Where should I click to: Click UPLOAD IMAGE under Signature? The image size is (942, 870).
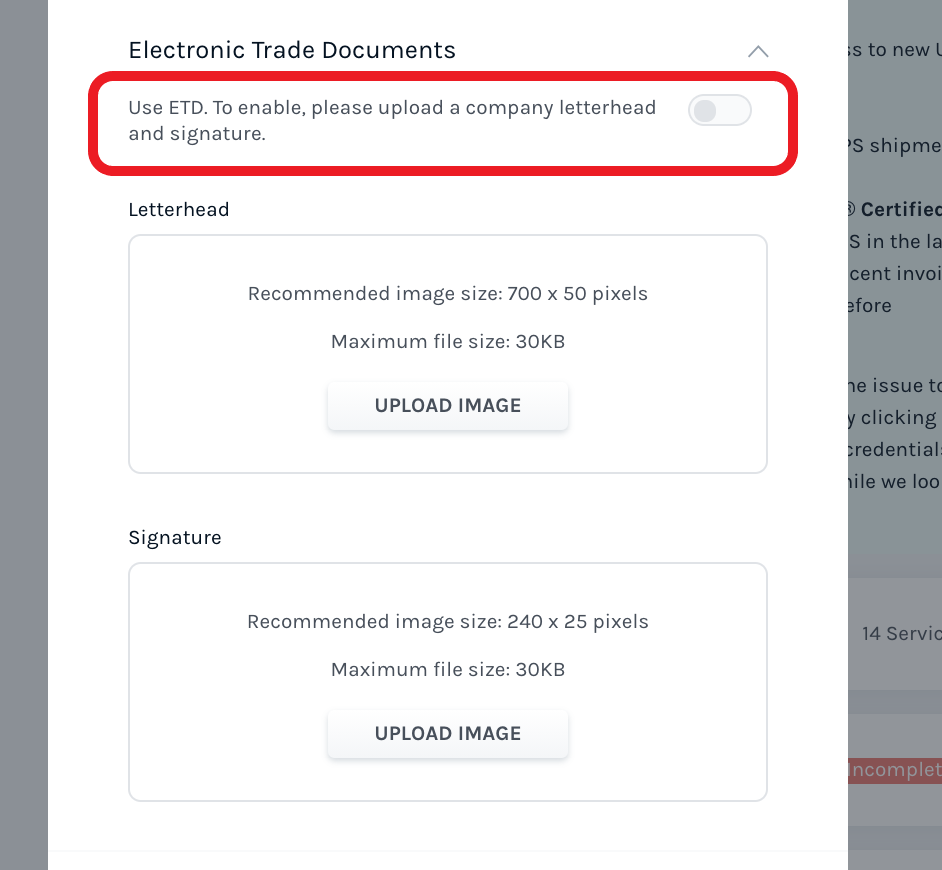(447, 733)
